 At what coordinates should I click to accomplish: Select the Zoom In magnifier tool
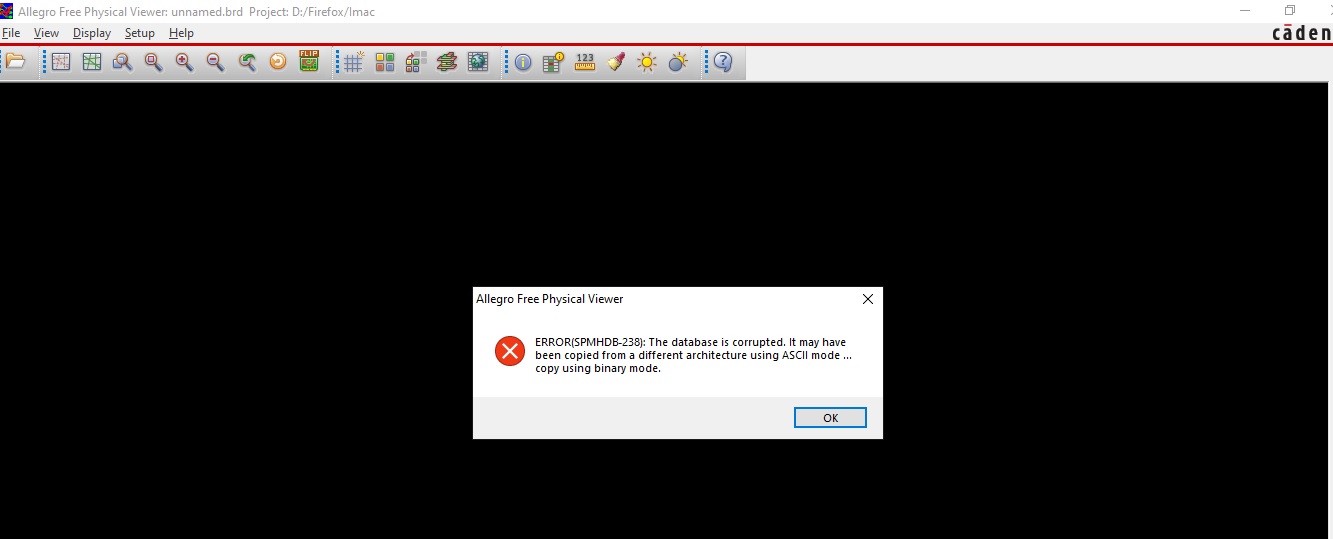pos(184,62)
